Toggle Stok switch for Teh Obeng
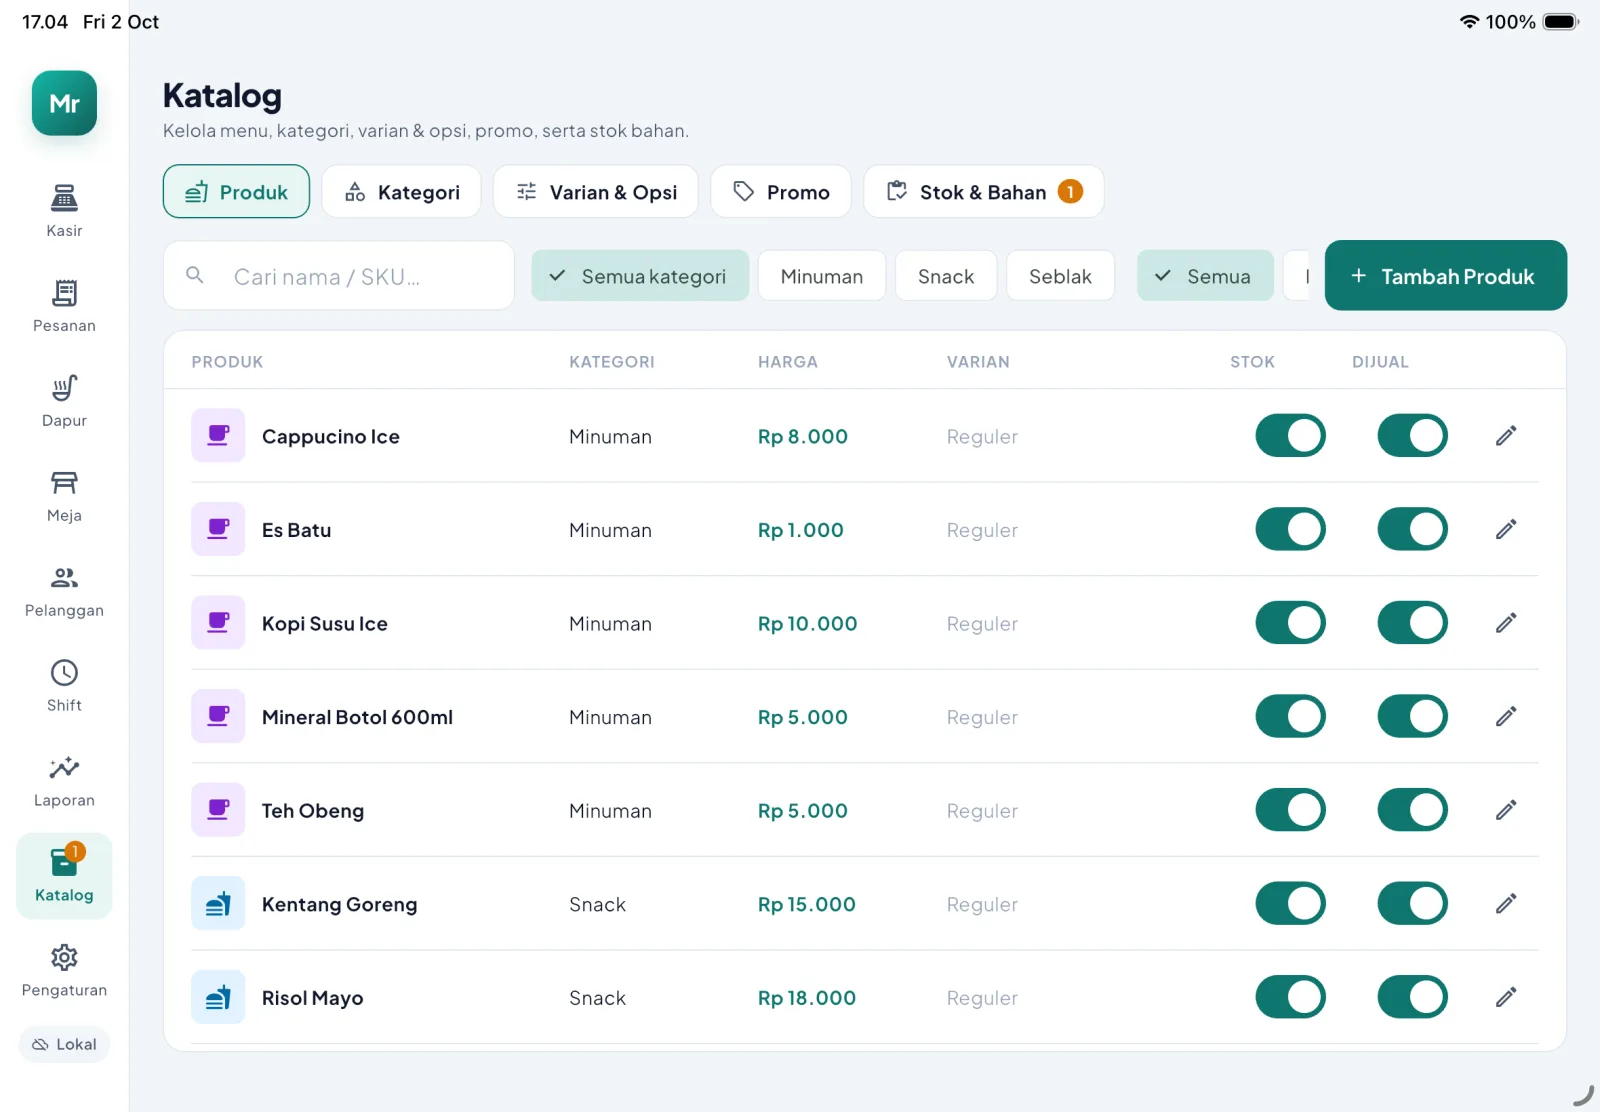1600x1112 pixels. point(1290,810)
